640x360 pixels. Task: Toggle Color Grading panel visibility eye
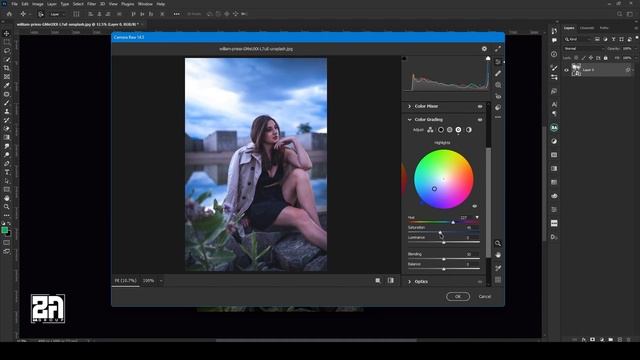(480, 120)
